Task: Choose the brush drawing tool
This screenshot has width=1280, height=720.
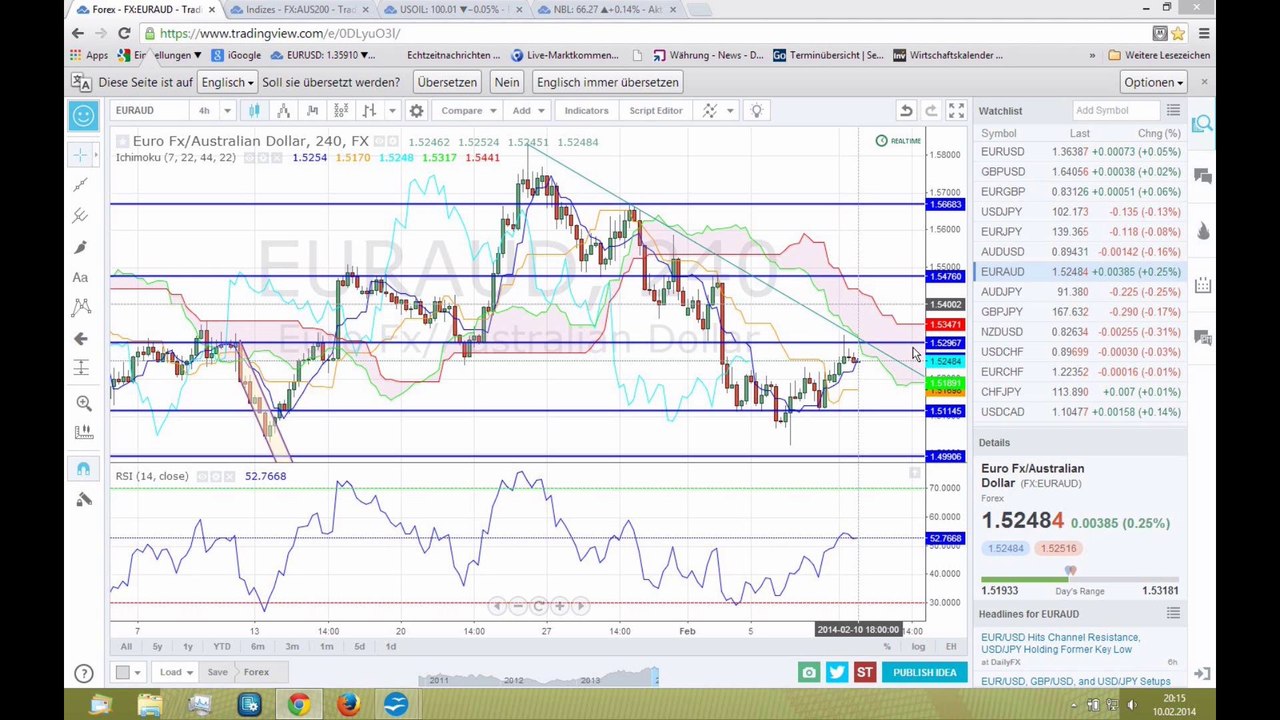Action: [x=82, y=247]
